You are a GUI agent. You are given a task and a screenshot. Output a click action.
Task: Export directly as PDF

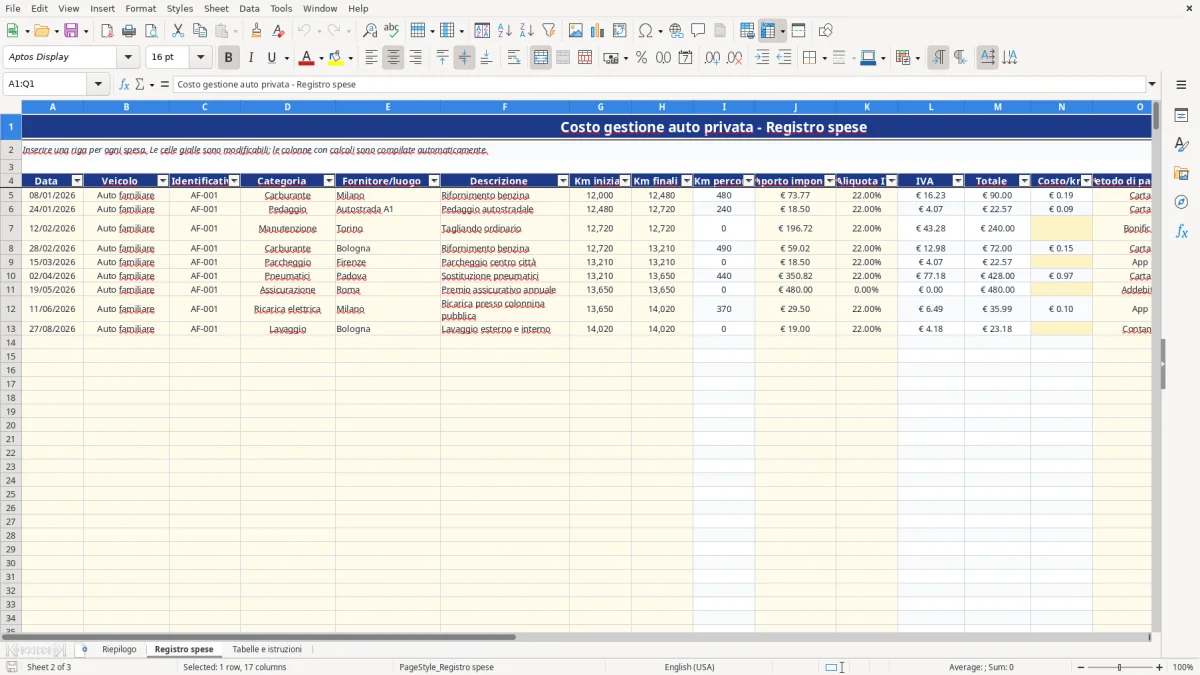(107, 31)
